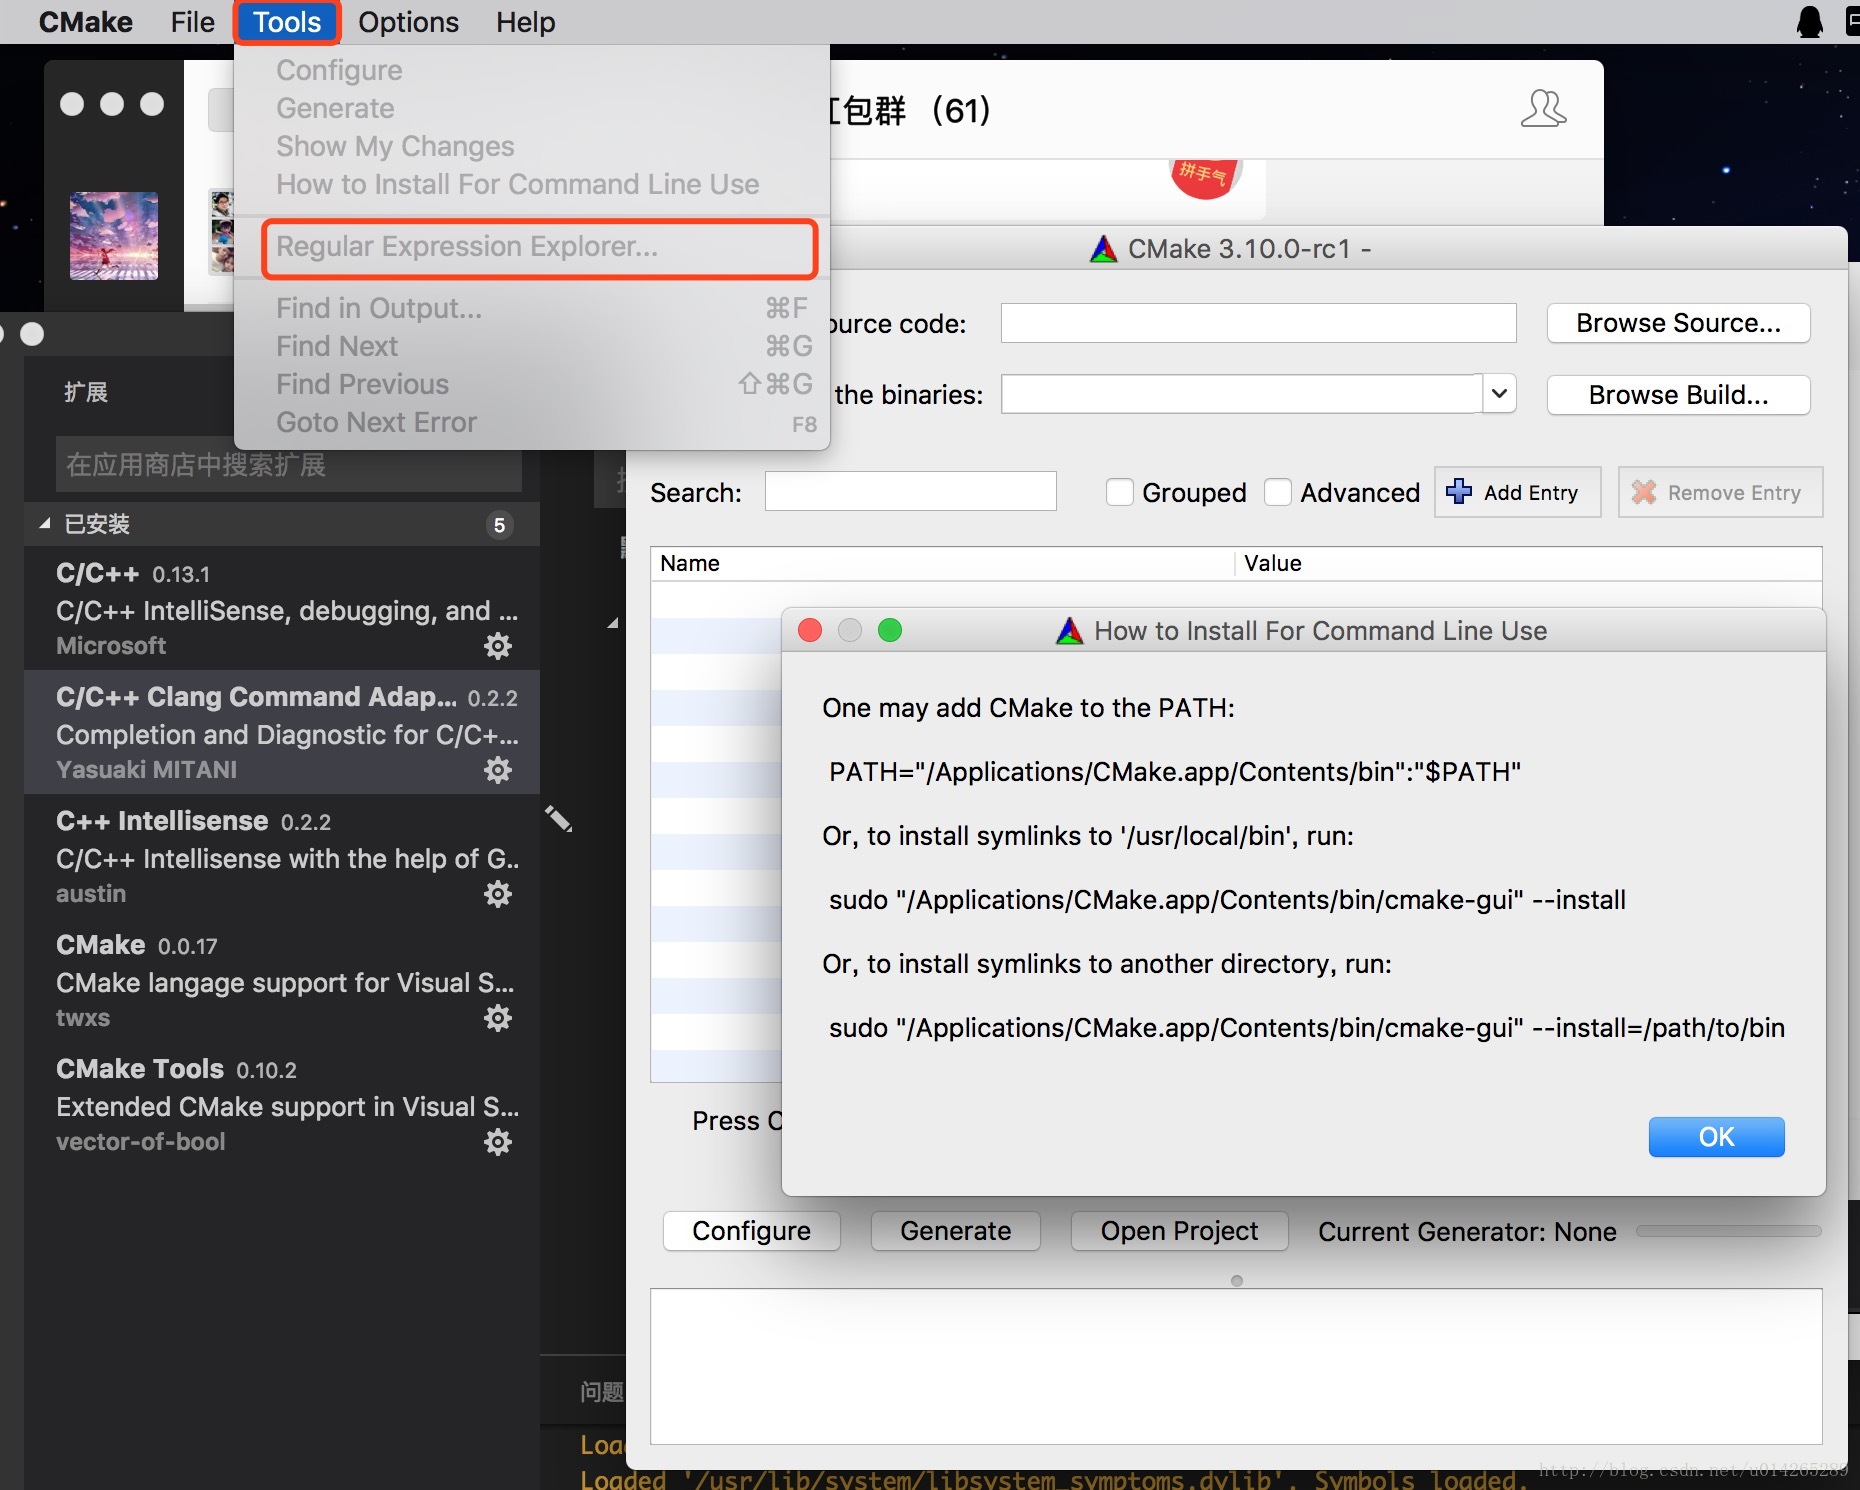Screen dimensions: 1860x1490
Task: Click the group members icon in chat window
Action: coord(1543,108)
